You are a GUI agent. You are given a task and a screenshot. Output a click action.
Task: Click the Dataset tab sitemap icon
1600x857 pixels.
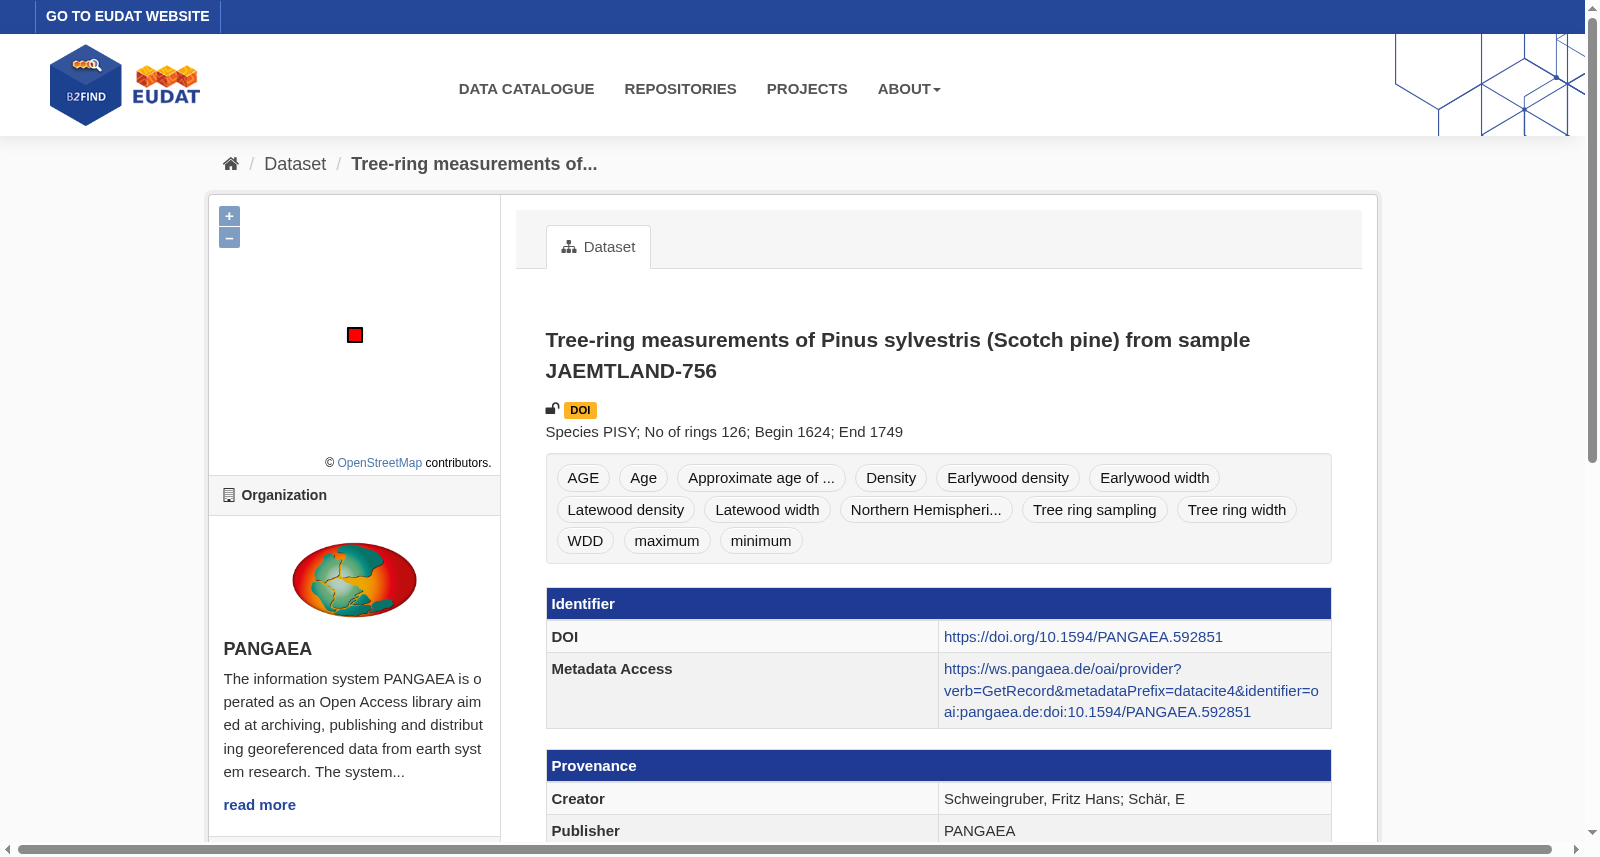point(569,247)
